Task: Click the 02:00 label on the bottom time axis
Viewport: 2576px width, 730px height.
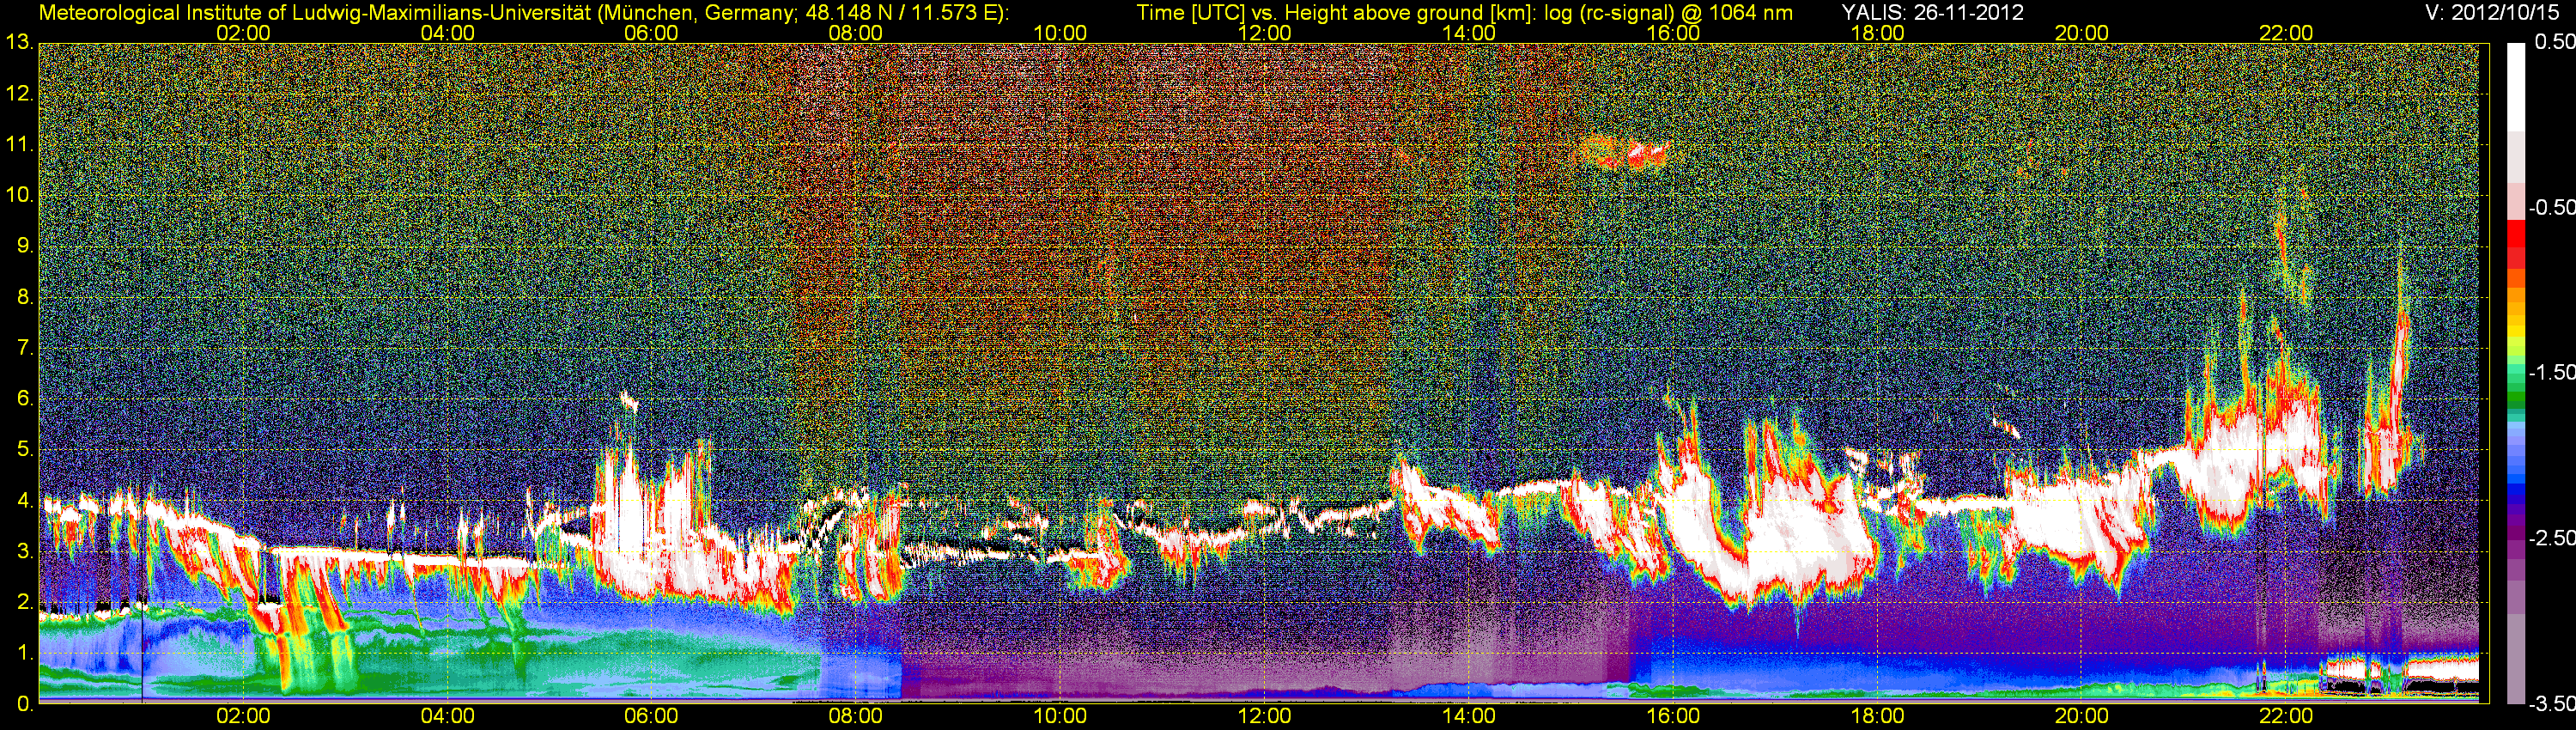Action: pos(243,716)
